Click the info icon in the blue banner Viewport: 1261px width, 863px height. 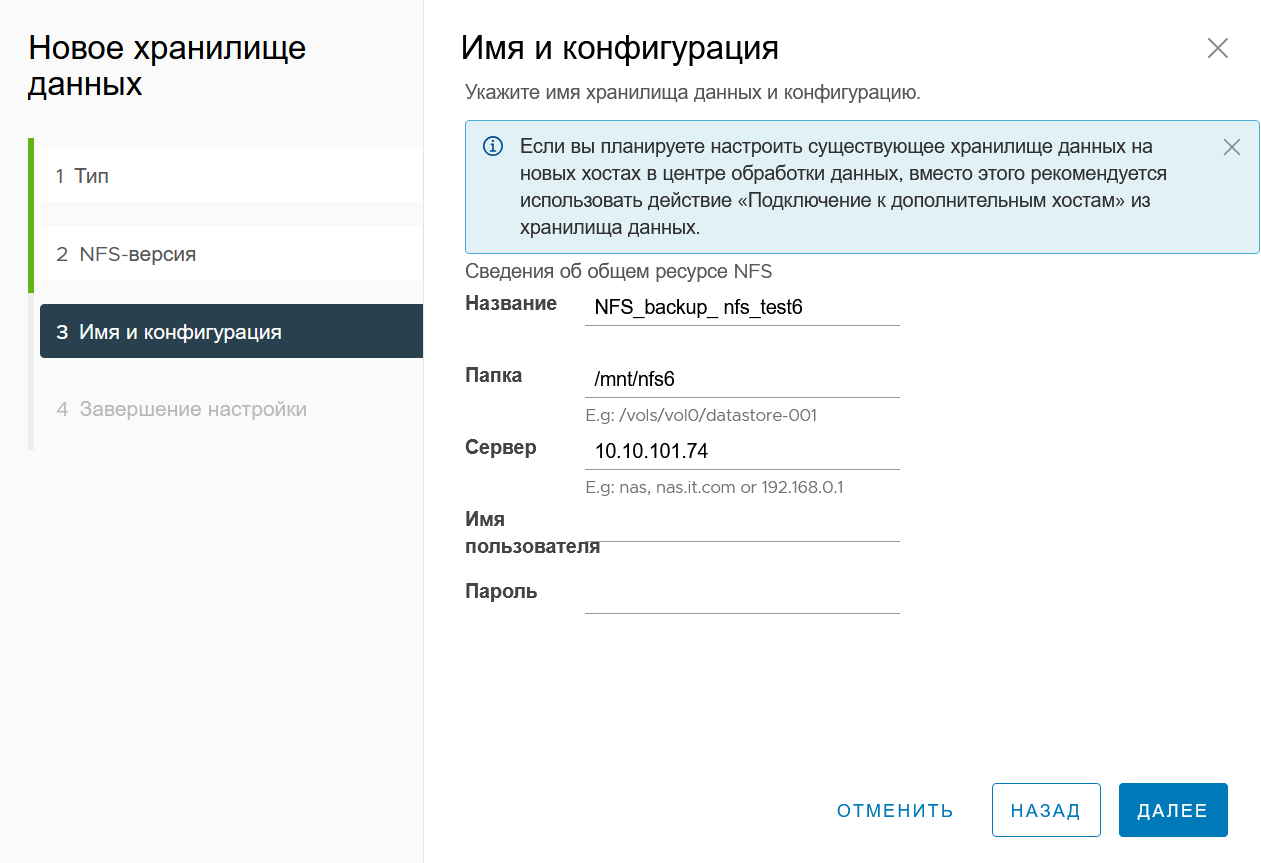pyautogui.click(x=493, y=147)
